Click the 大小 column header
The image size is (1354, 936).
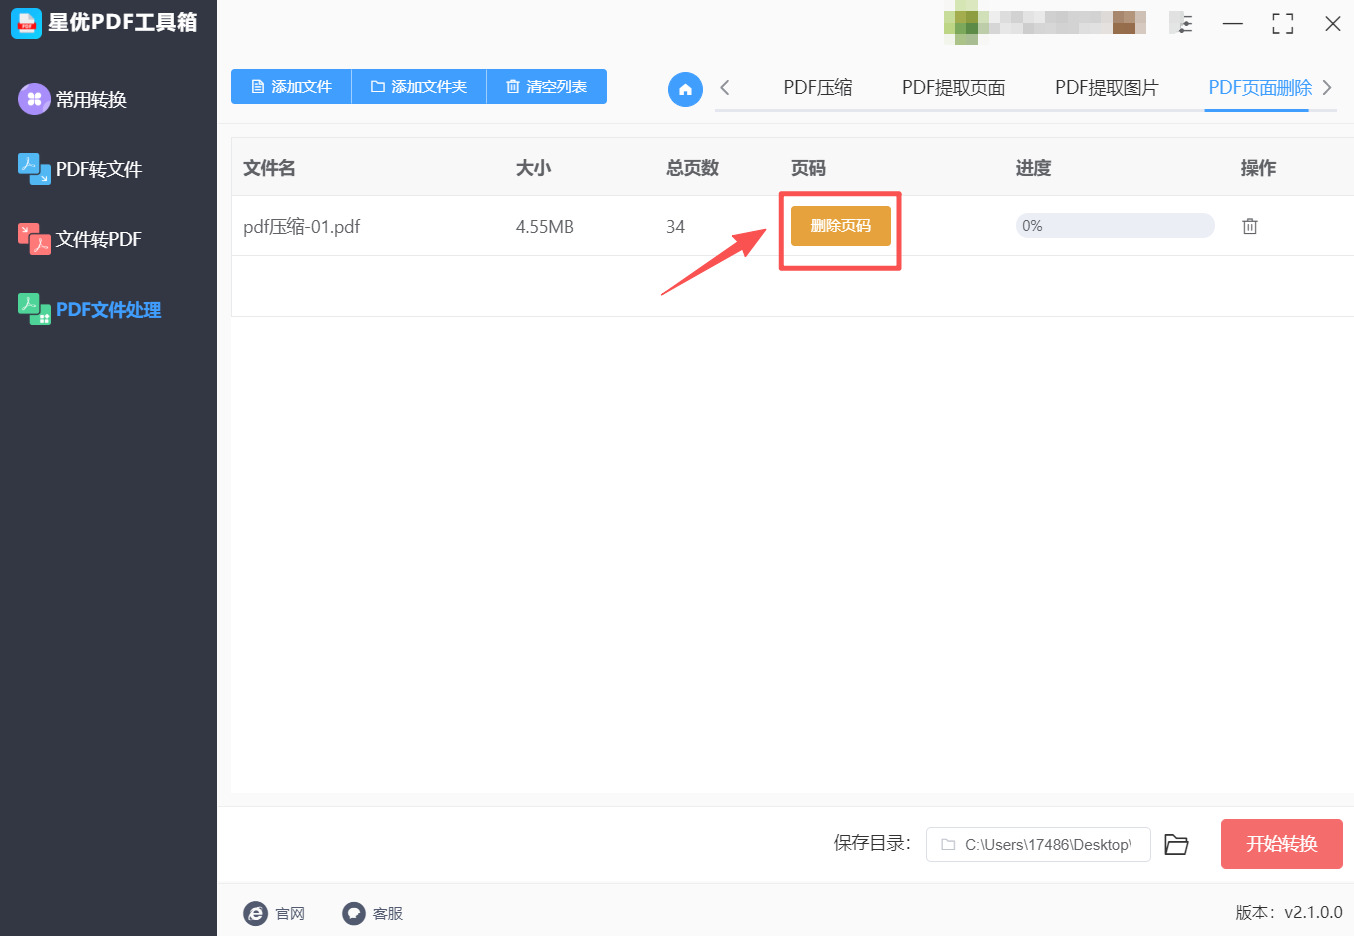point(533,168)
